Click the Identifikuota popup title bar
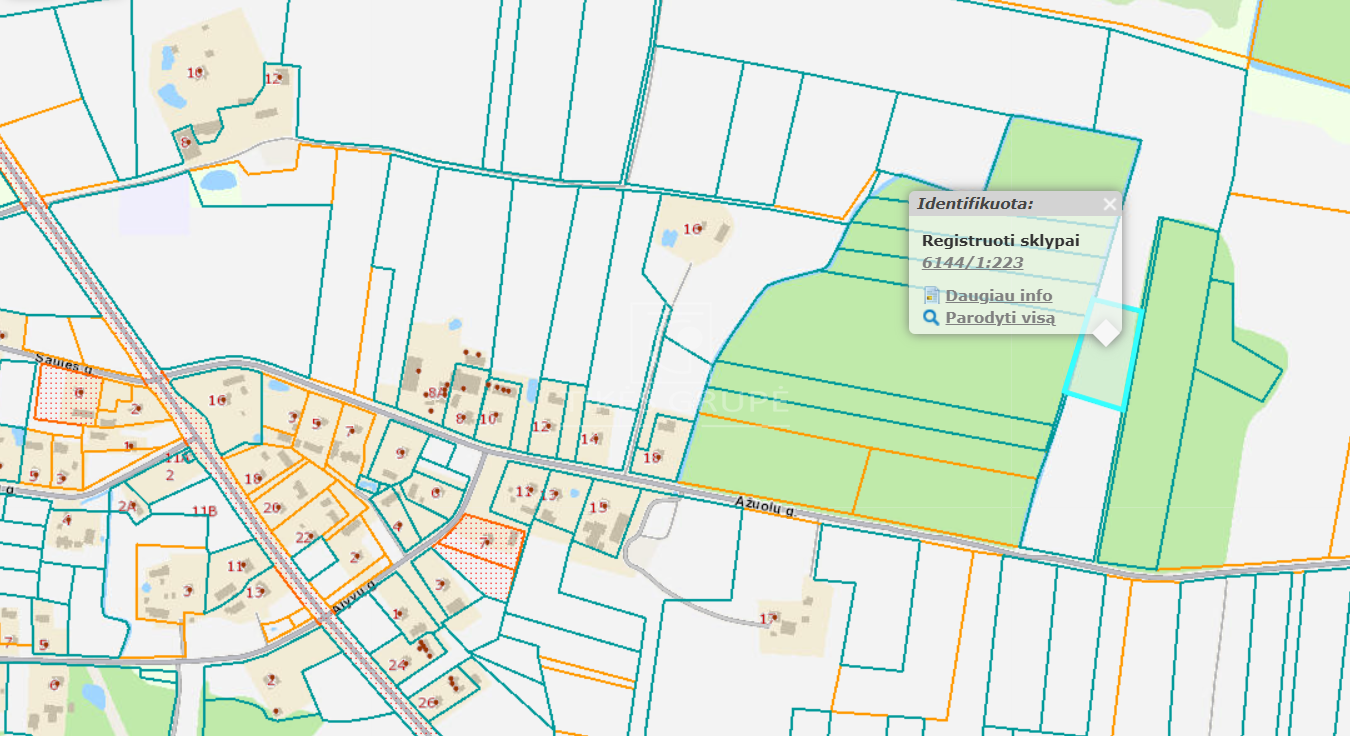 [x=1000, y=204]
